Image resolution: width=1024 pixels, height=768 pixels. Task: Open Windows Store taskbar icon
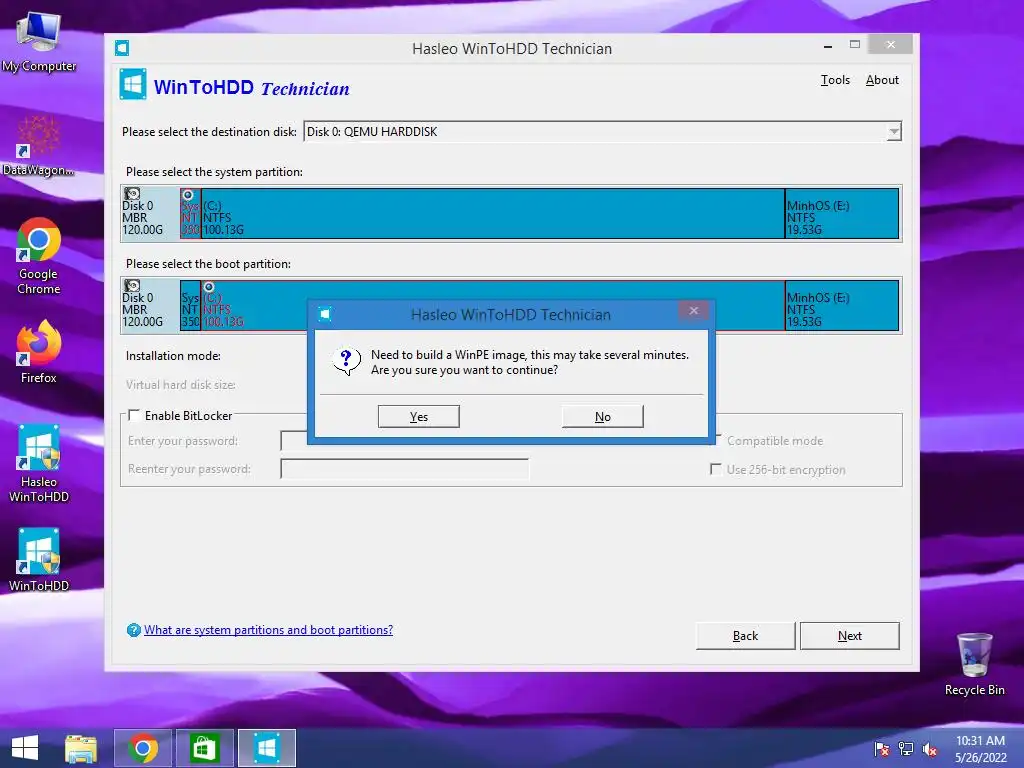tap(204, 748)
